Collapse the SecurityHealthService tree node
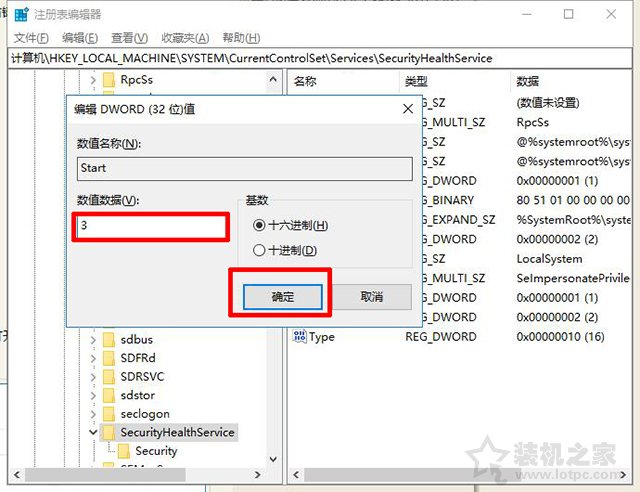The width and height of the screenshot is (640, 492). [x=93, y=433]
